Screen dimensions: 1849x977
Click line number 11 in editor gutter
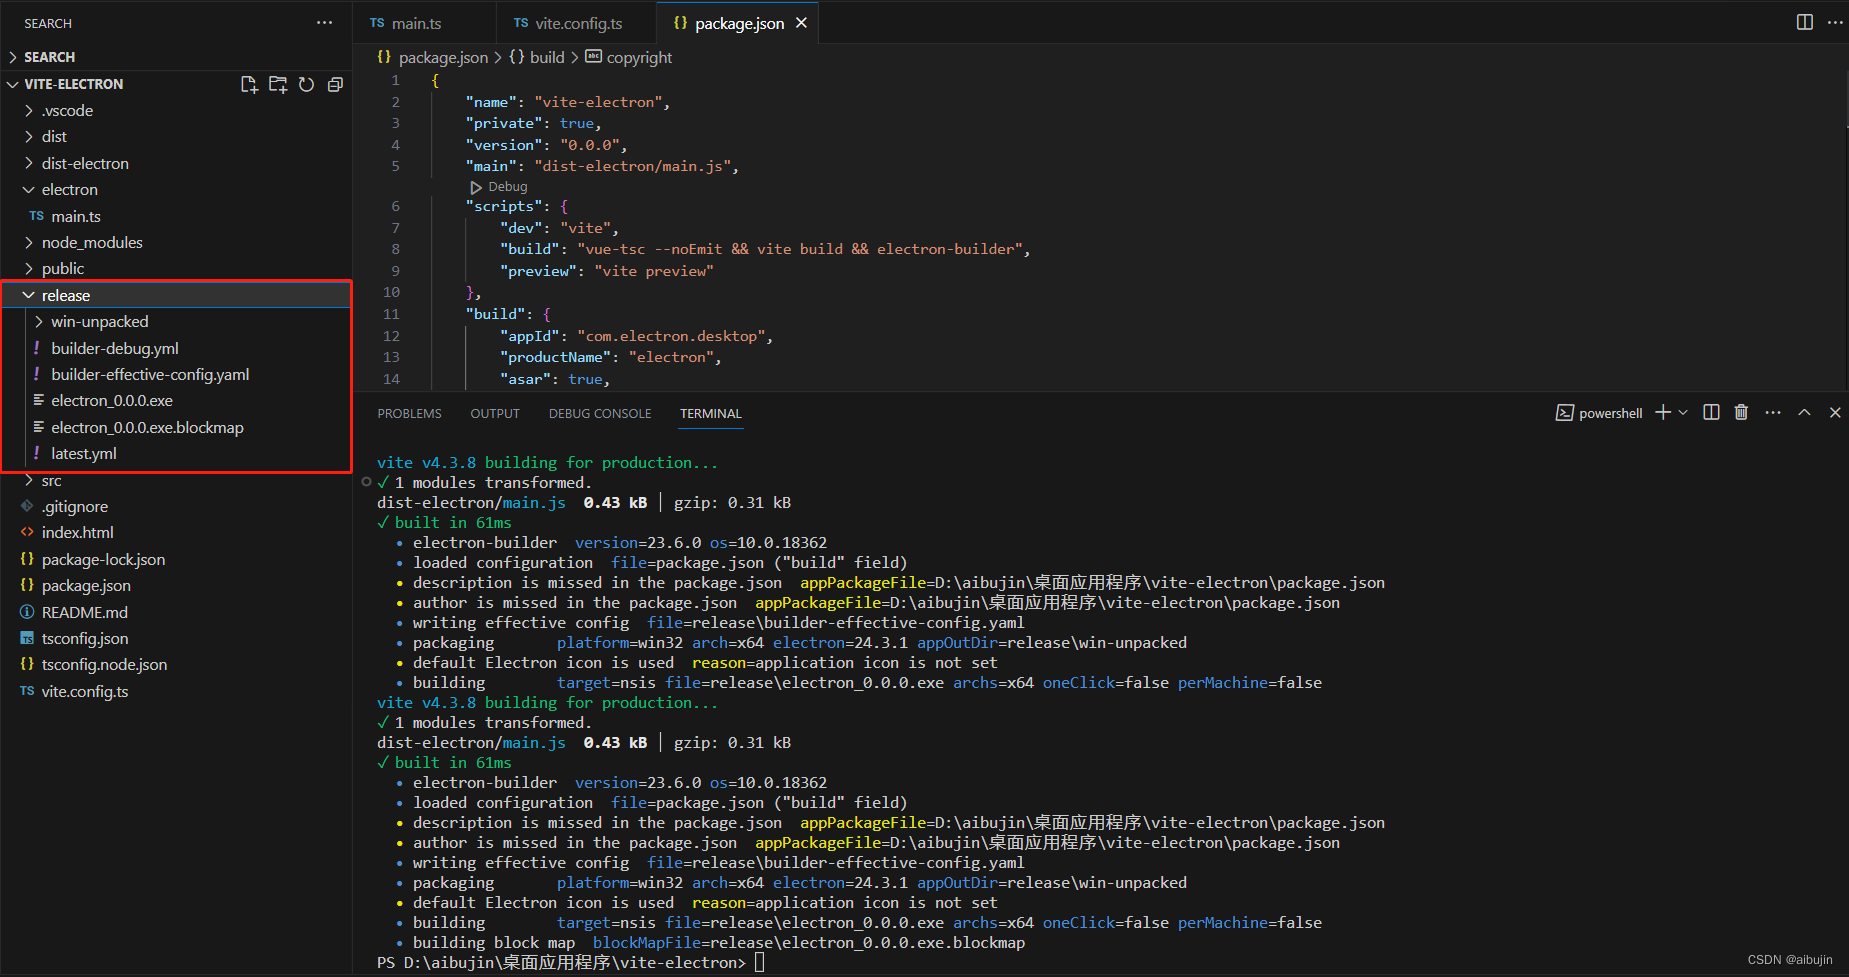[391, 314]
